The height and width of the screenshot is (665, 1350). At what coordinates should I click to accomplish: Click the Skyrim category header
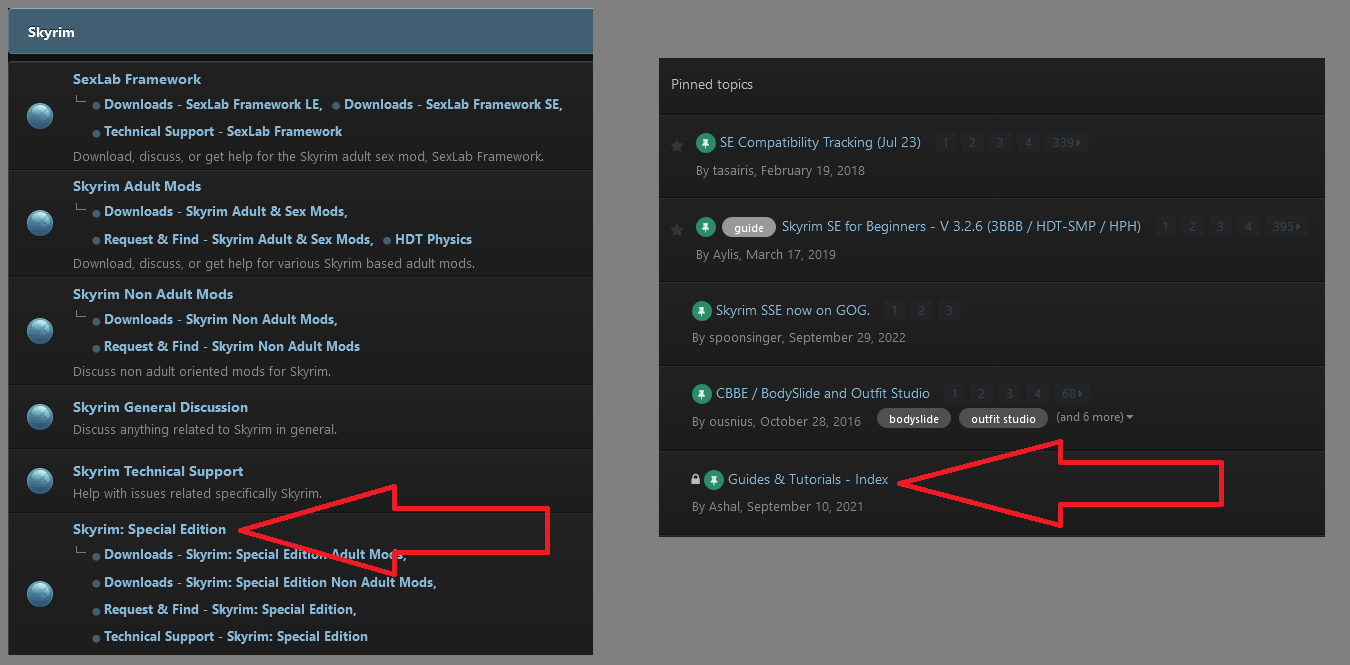click(300, 32)
